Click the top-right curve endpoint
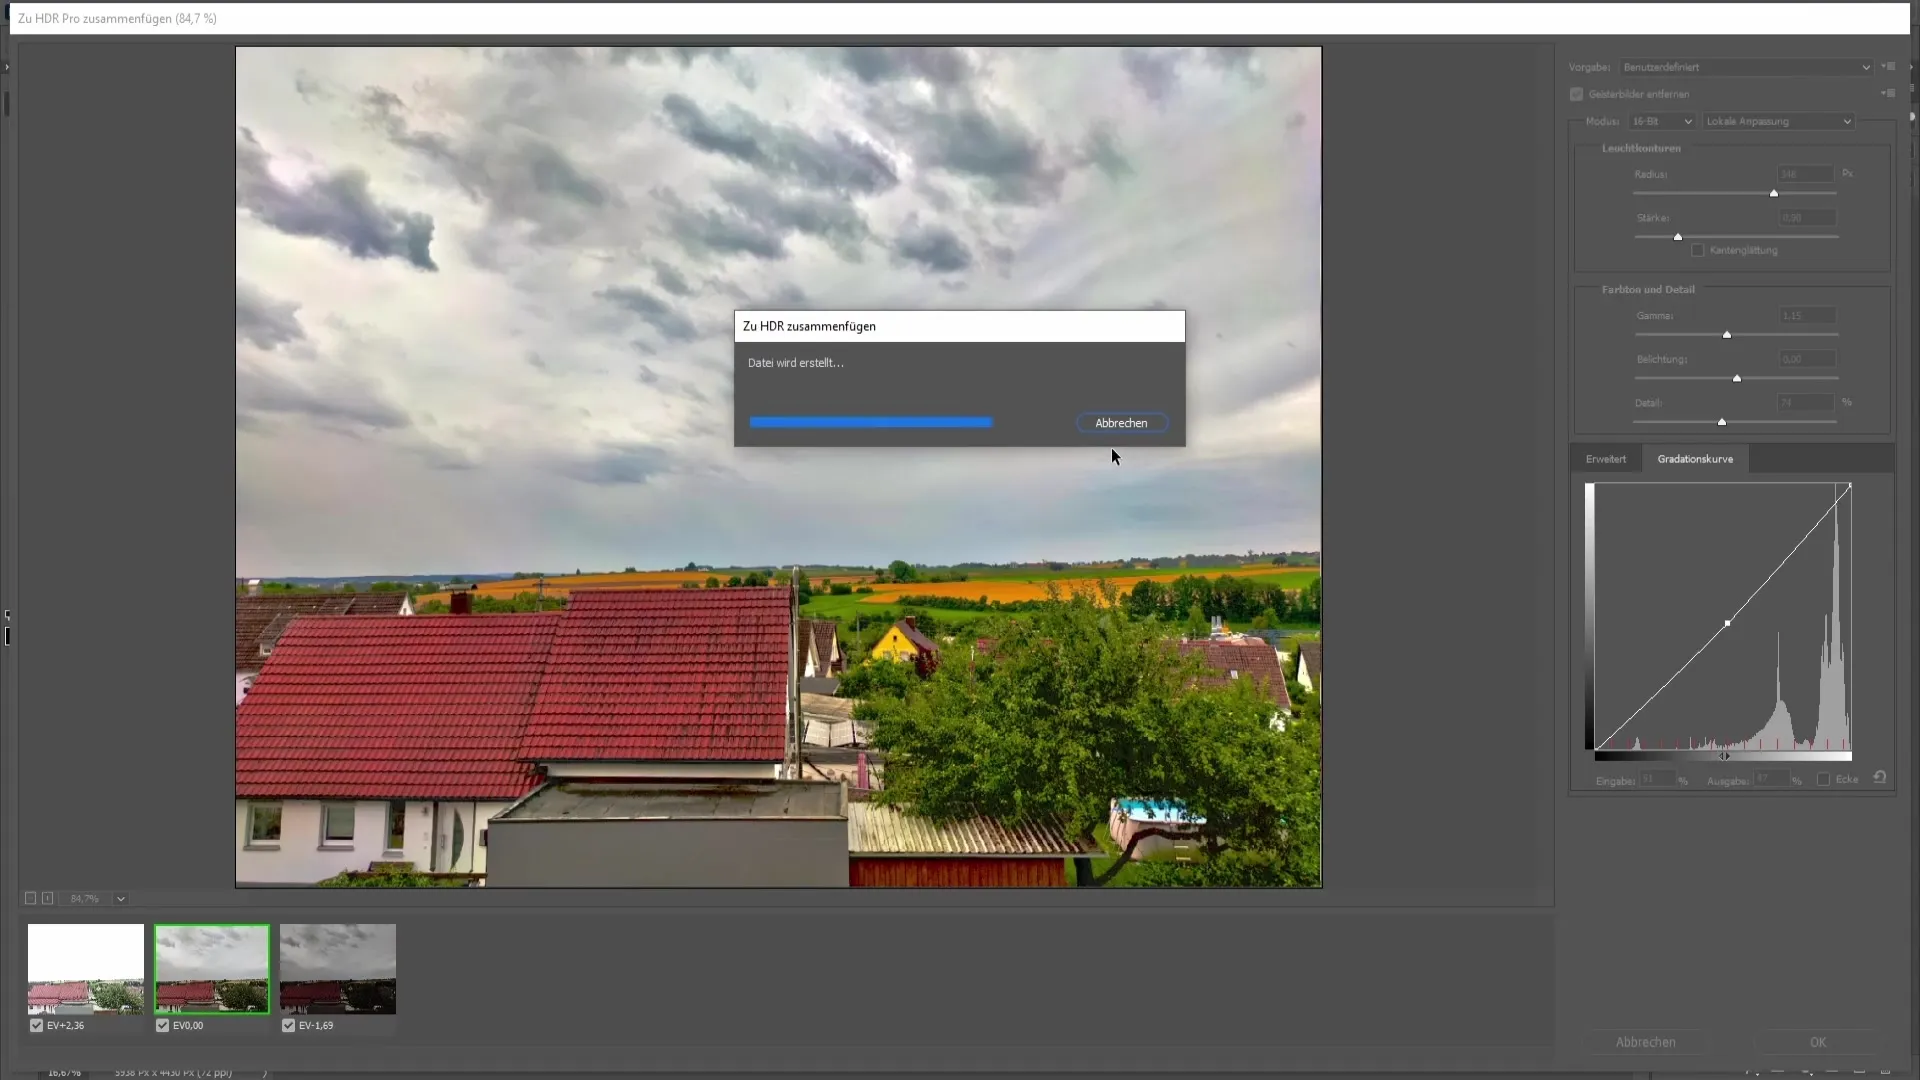The height and width of the screenshot is (1080, 1920). (x=1850, y=486)
